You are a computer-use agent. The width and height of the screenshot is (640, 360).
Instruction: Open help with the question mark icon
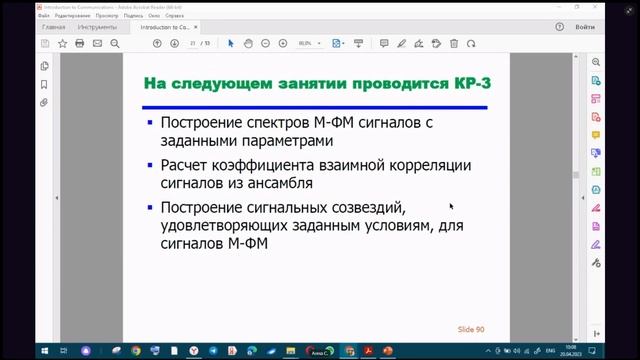pyautogui.click(x=560, y=27)
